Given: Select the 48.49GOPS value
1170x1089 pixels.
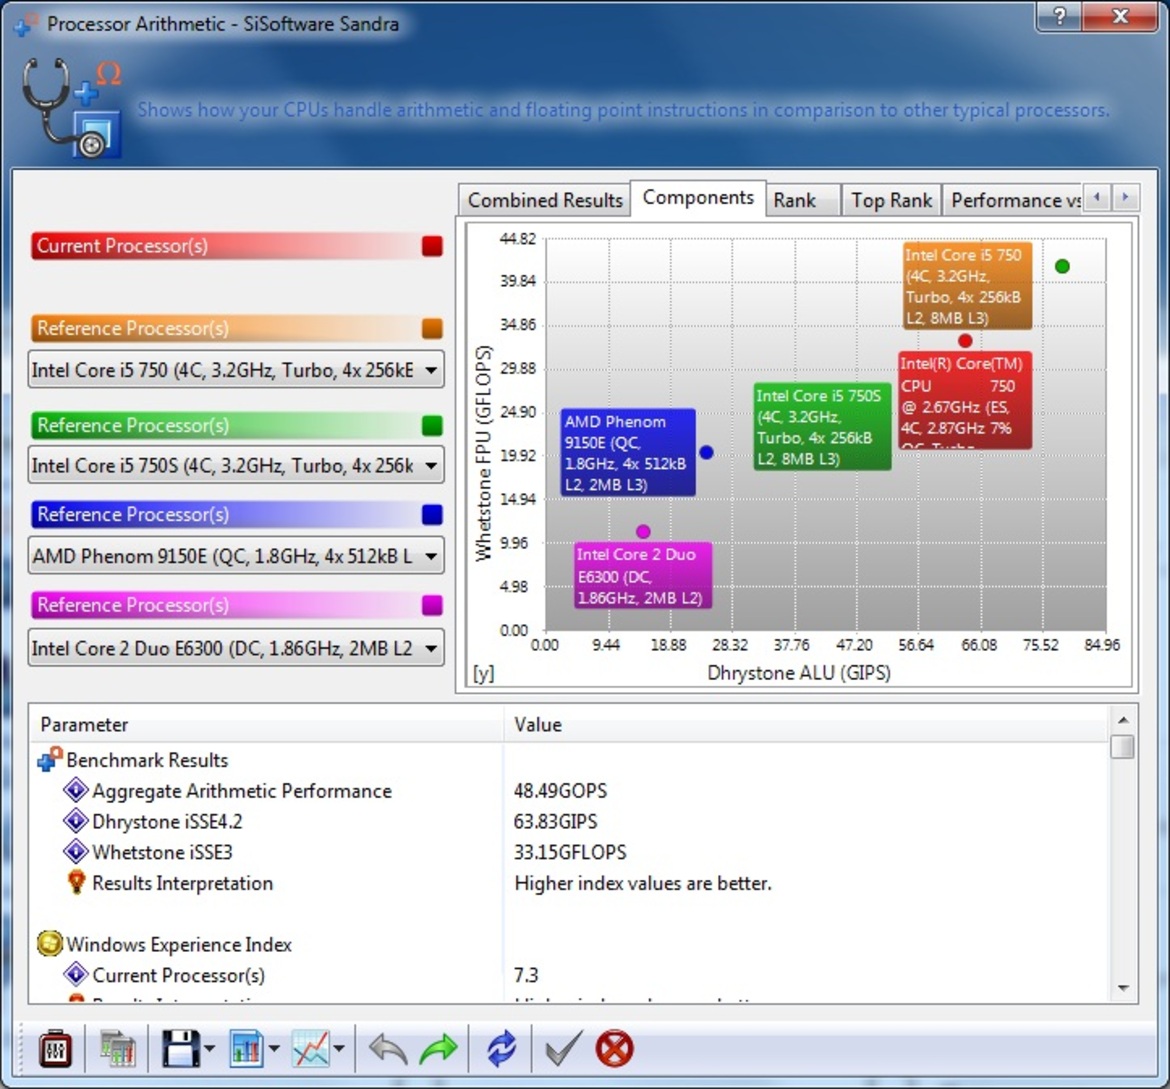Looking at the screenshot, I should point(560,790).
